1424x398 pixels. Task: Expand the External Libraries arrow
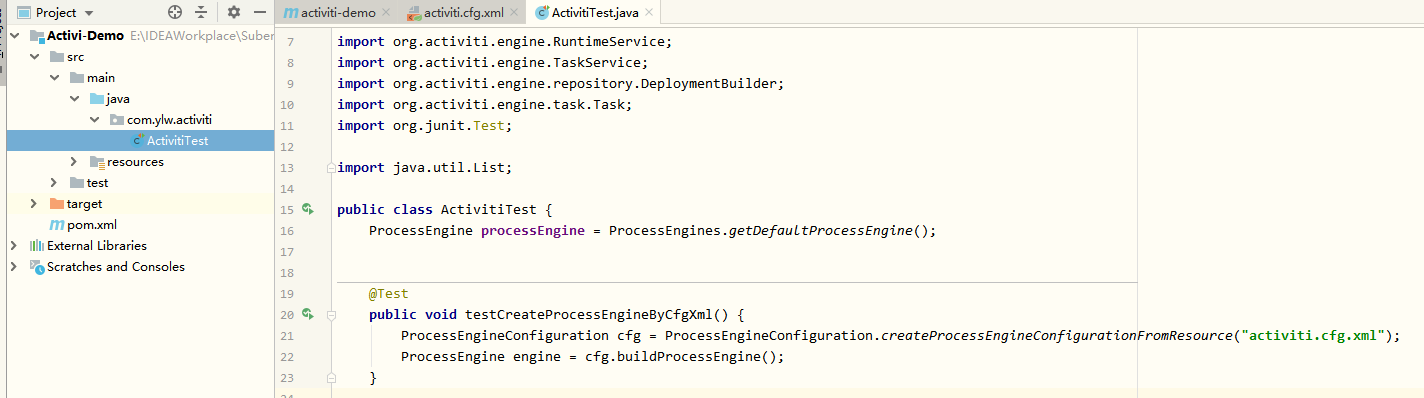[x=15, y=246]
